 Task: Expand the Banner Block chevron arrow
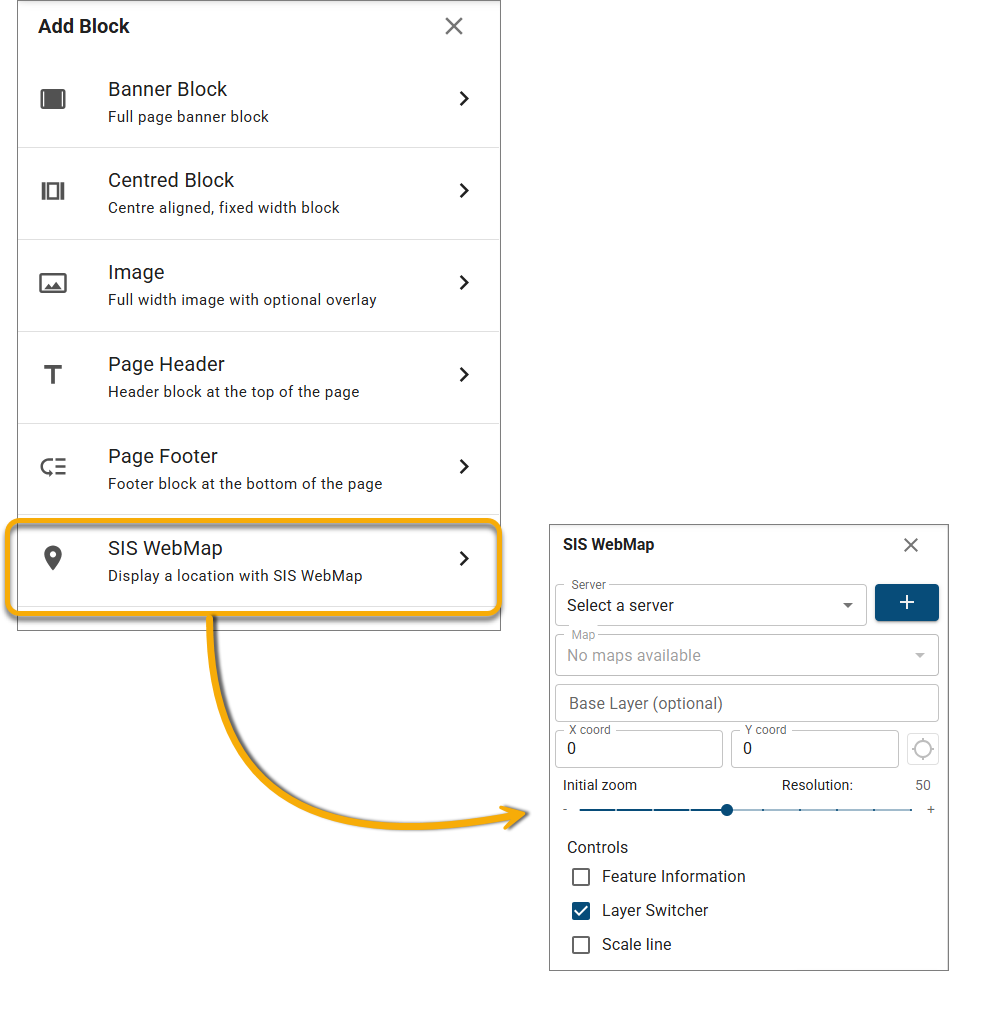click(x=464, y=99)
